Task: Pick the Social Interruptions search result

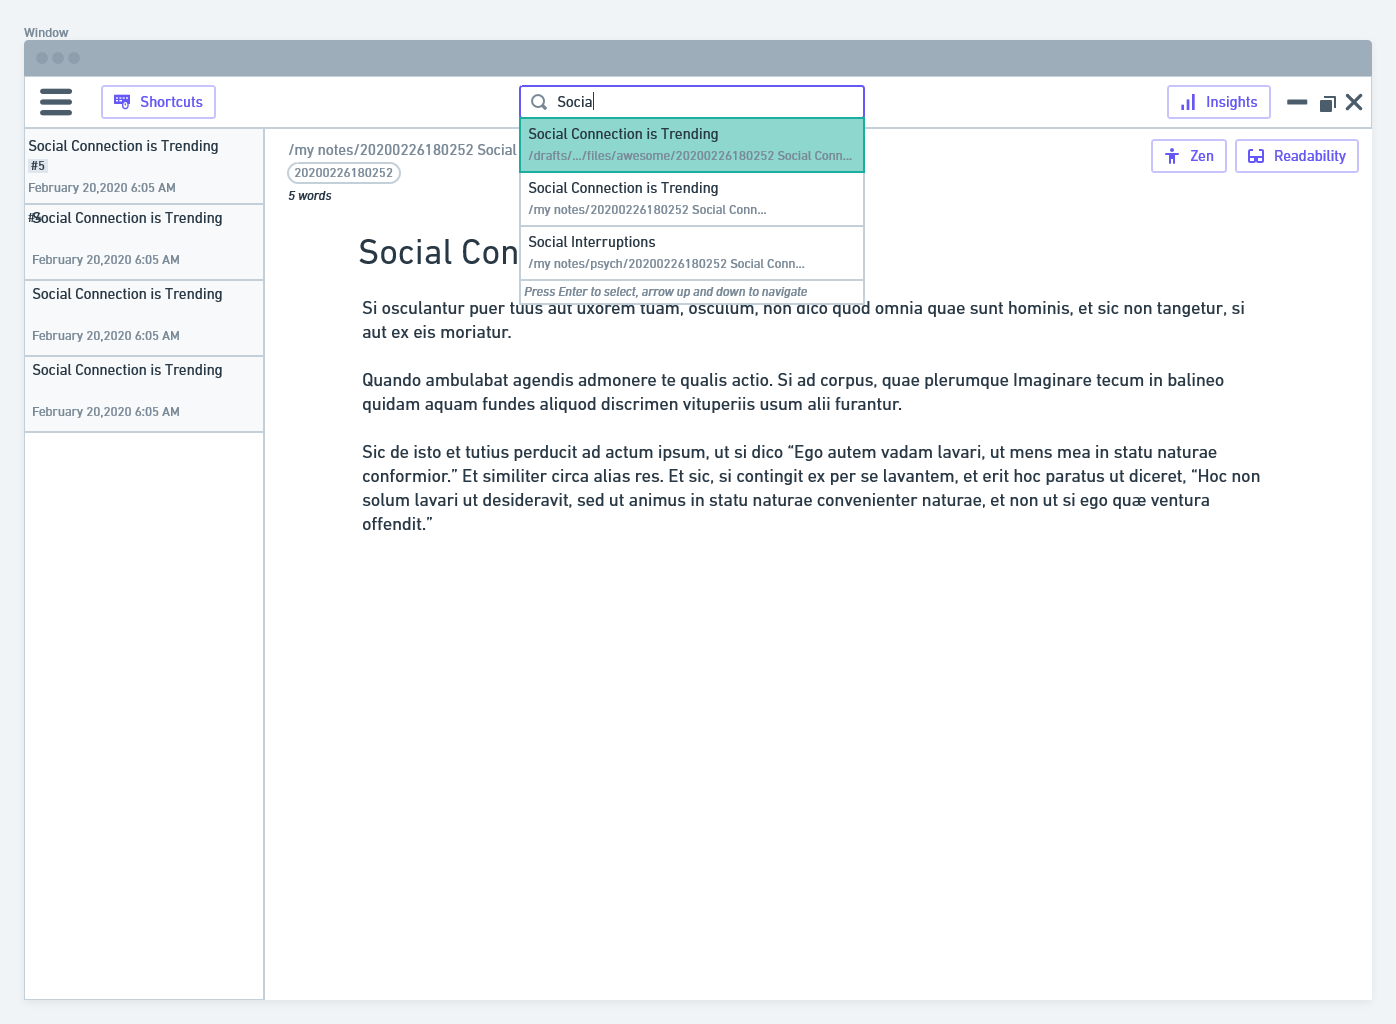Action: (692, 253)
